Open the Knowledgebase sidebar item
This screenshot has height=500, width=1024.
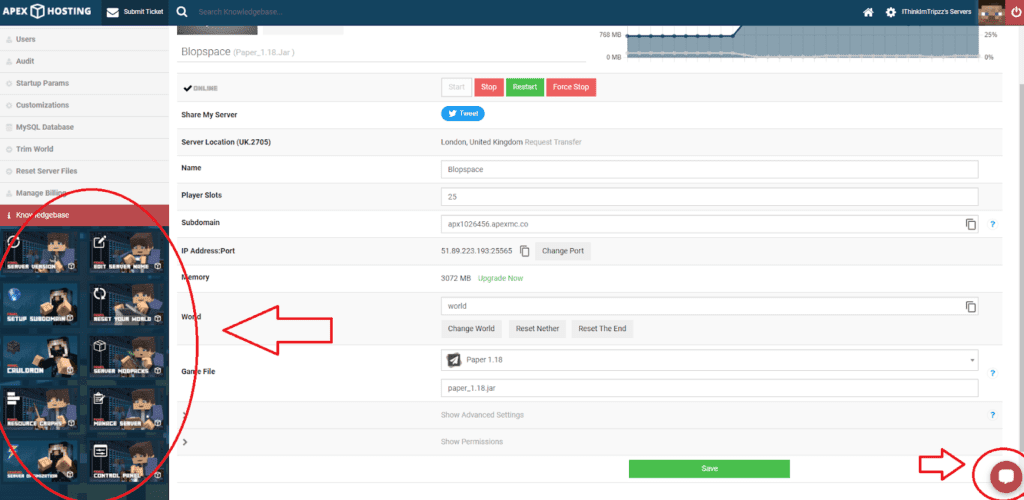click(x=84, y=215)
